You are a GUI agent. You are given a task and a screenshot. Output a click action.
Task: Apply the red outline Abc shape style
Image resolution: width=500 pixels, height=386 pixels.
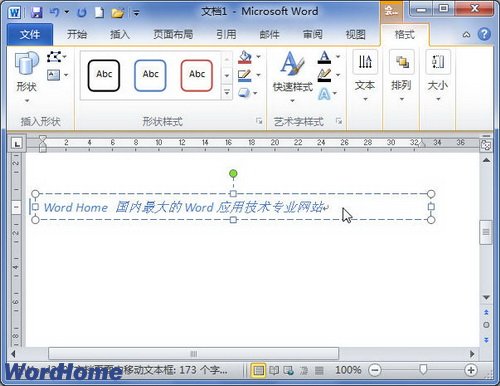(197, 75)
